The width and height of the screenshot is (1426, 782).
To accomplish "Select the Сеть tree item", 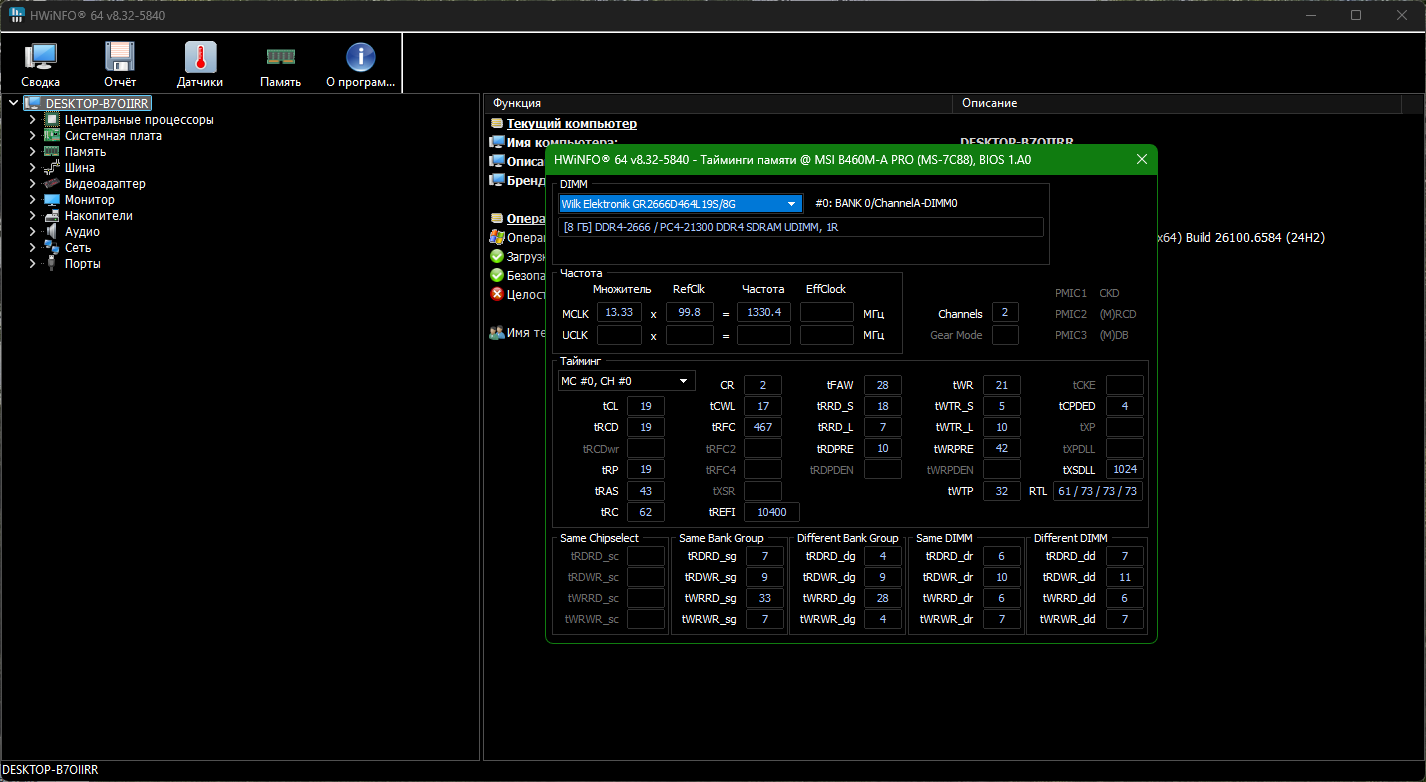I will [78, 248].
